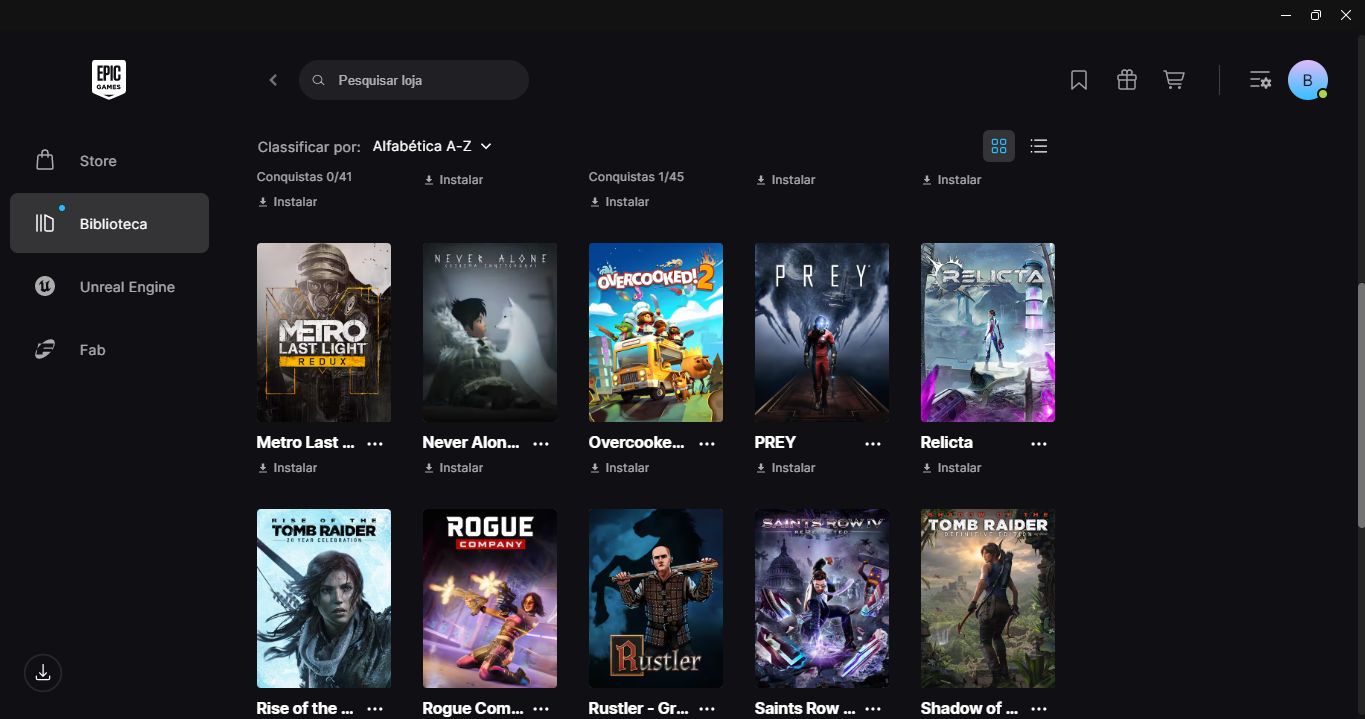1365x719 pixels.
Task: Open the settings list-gear icon
Action: tap(1260, 80)
